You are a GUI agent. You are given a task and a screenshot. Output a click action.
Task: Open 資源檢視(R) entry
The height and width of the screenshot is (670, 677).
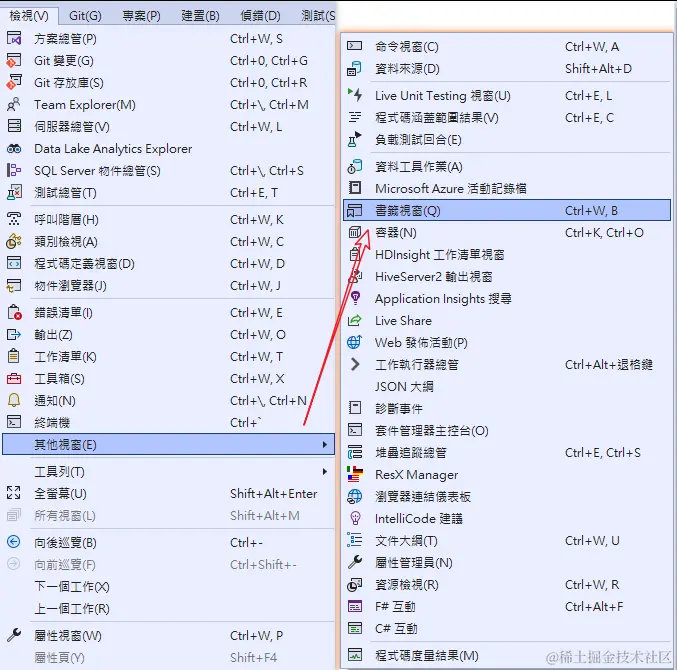point(507,585)
